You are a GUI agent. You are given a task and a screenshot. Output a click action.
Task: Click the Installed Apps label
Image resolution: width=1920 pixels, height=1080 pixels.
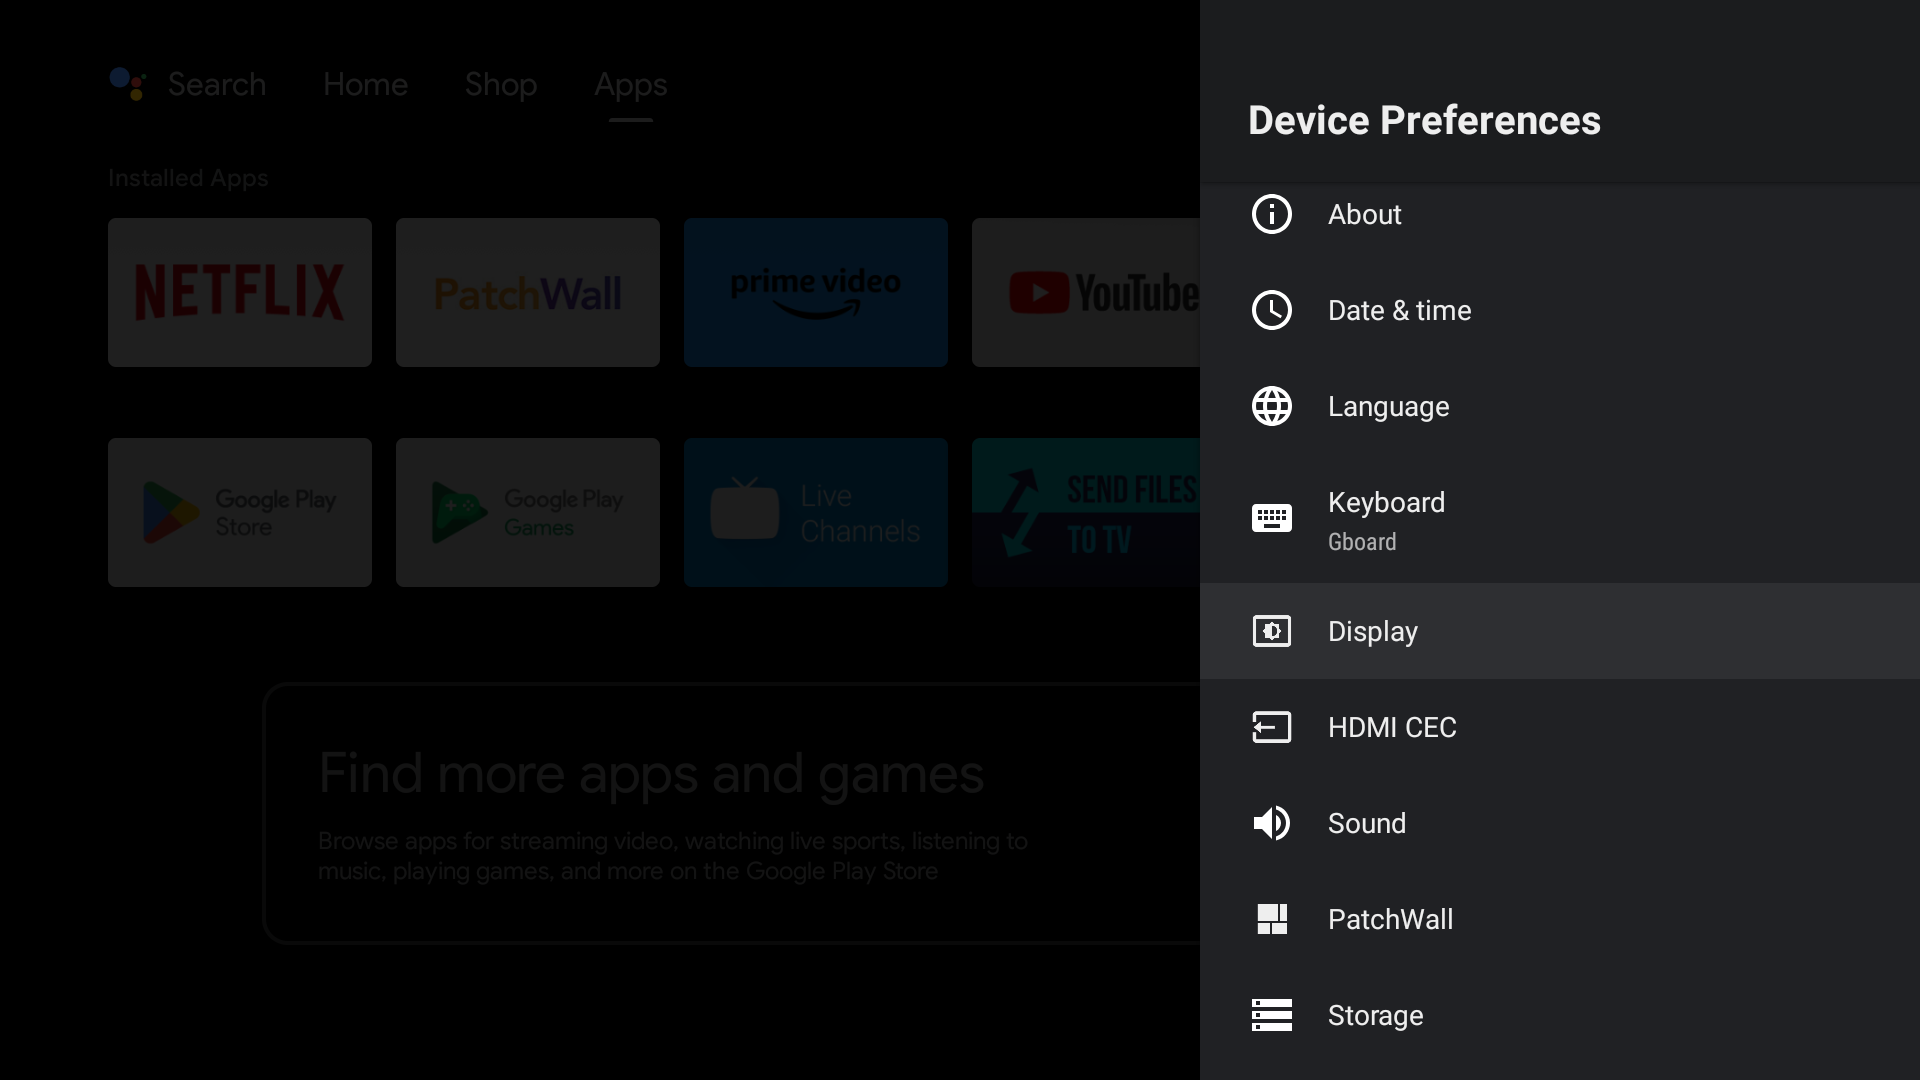[188, 178]
